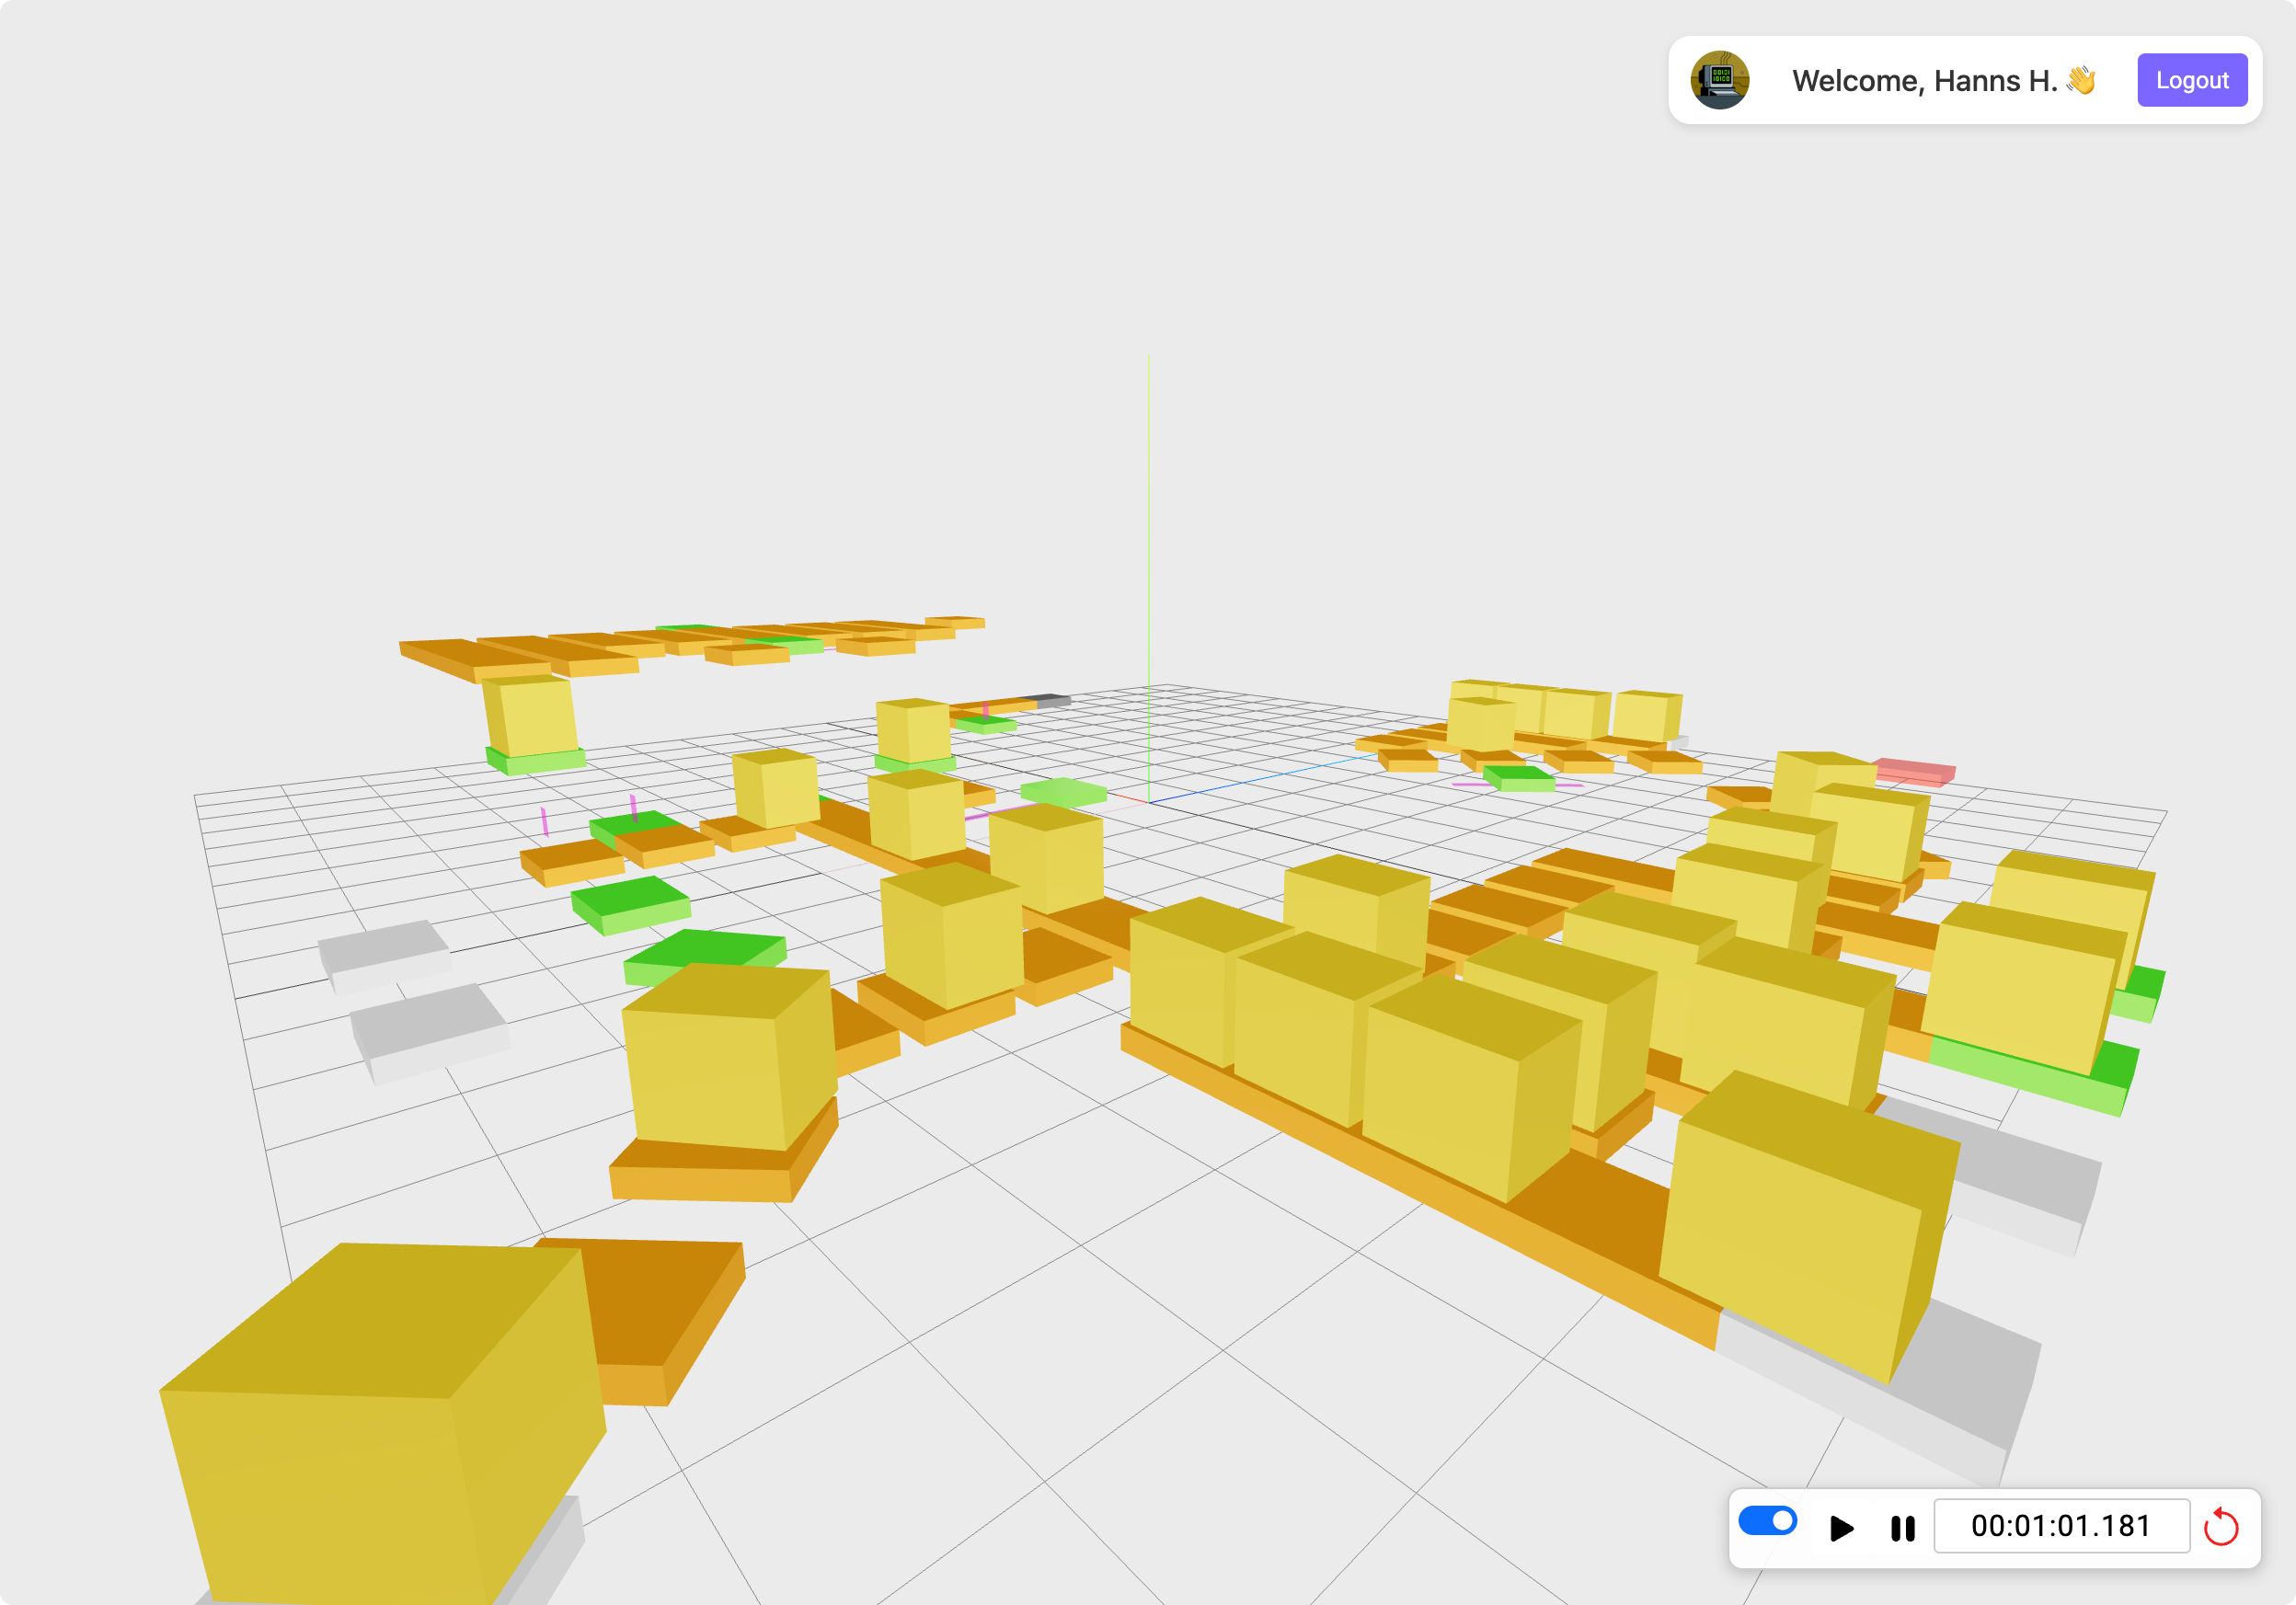Turn off the blue toggle near play controls
This screenshot has width=2296, height=1605.
click(1770, 1522)
